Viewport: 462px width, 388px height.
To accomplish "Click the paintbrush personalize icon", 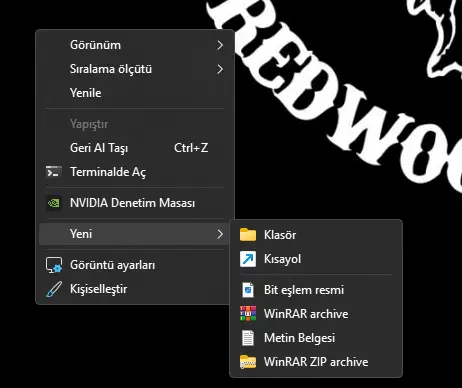I will pos(54,289).
